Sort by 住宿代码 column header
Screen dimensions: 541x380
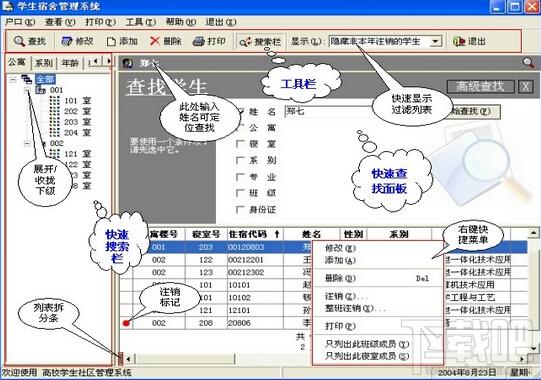254,234
